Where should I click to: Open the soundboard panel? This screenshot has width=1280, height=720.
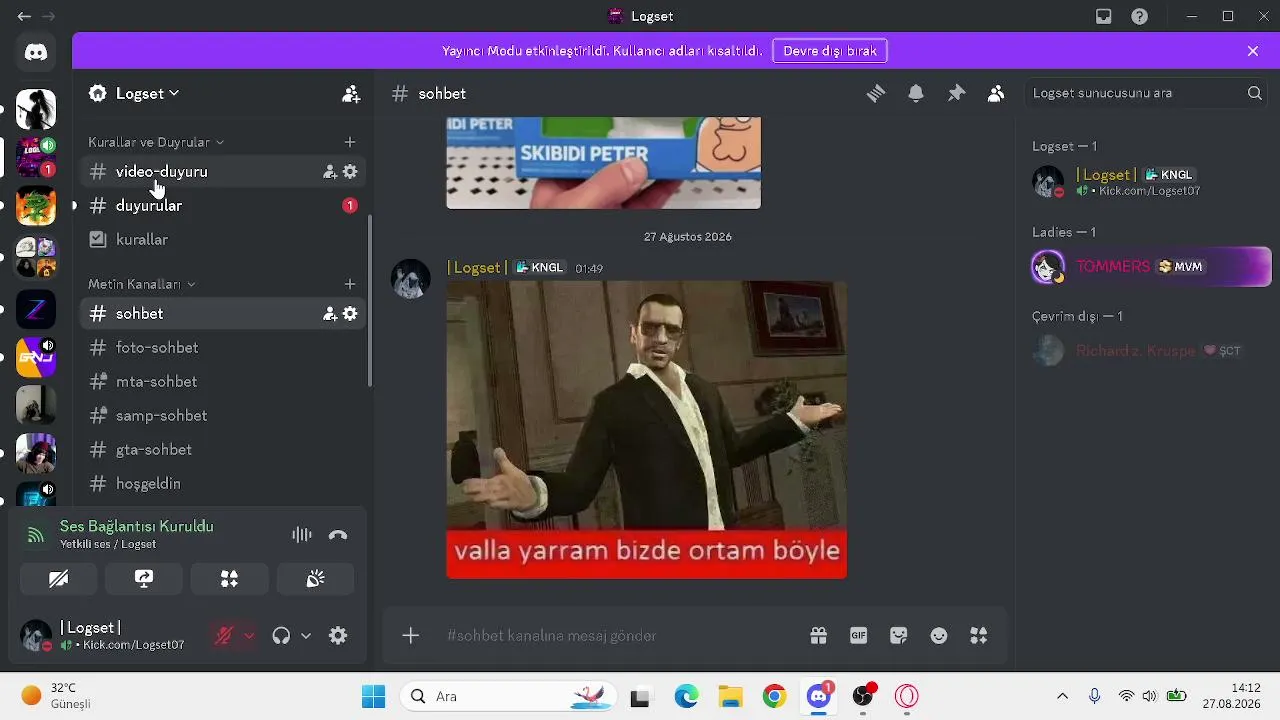coord(315,579)
